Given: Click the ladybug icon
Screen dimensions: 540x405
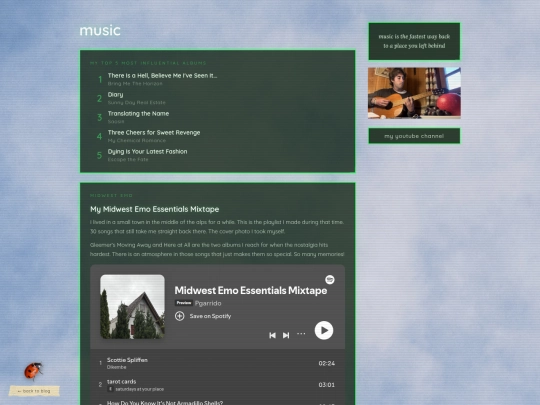Looking at the screenshot, I should click(x=33, y=371).
